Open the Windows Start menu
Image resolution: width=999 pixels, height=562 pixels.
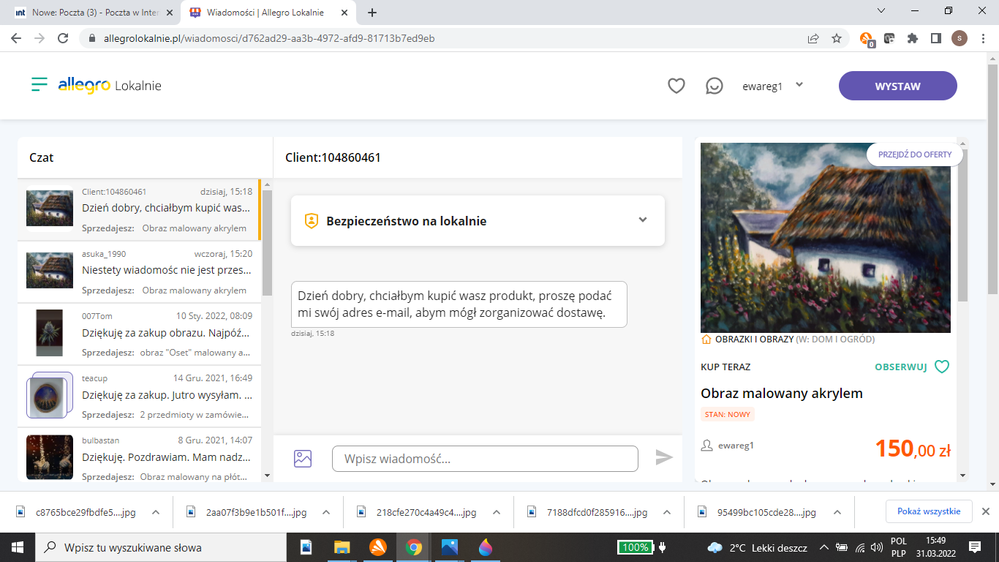pyautogui.click(x=18, y=547)
